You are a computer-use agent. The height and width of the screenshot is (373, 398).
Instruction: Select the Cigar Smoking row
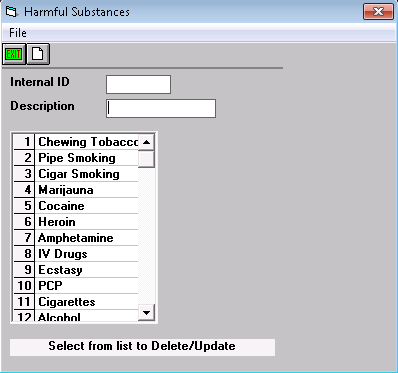87,174
